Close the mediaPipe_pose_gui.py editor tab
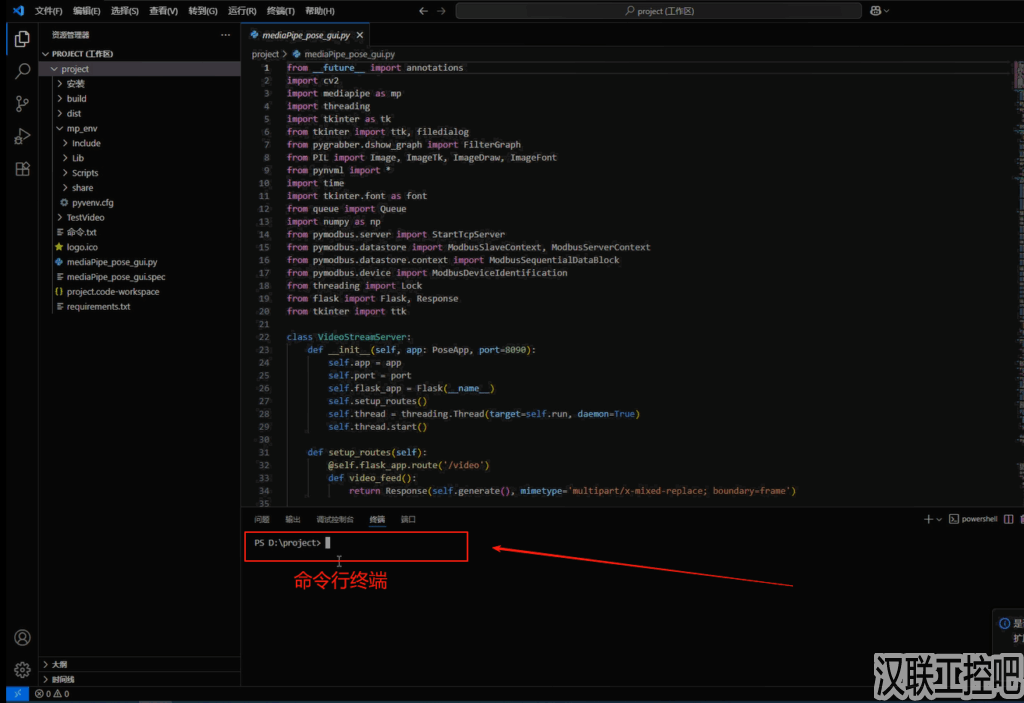This screenshot has width=1024, height=703. [x=361, y=34]
